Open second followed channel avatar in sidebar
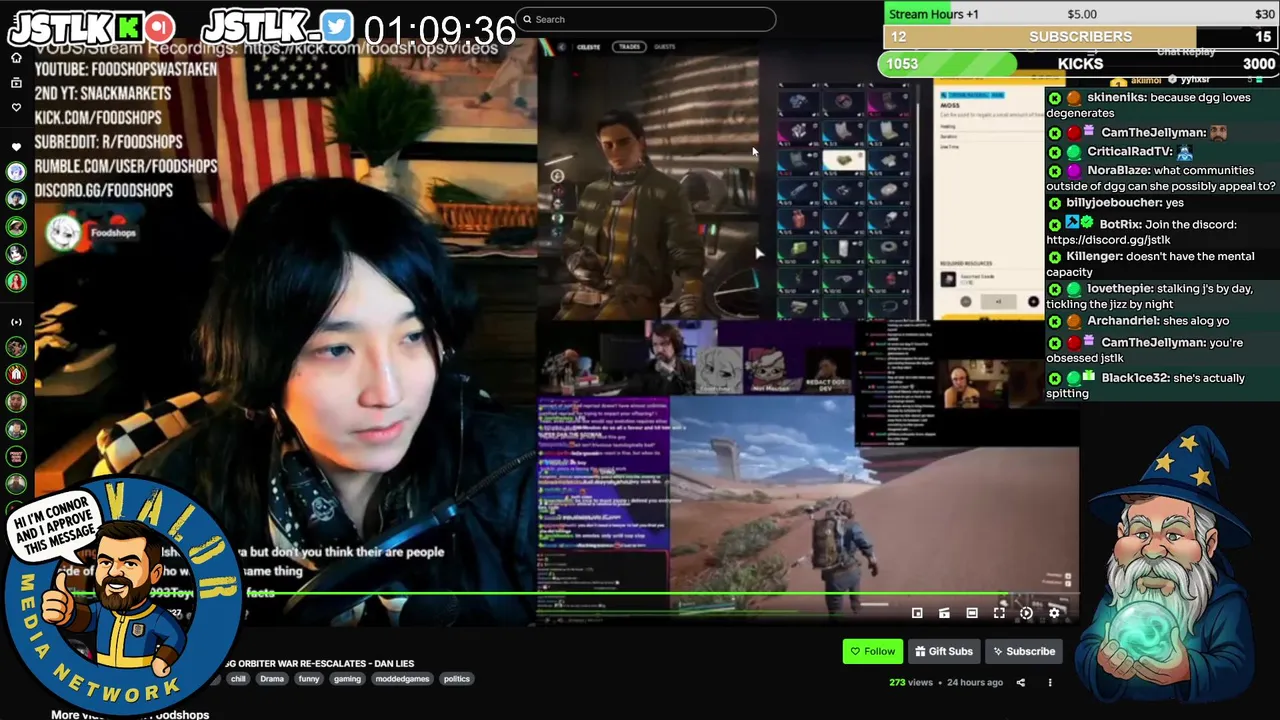 (16, 199)
